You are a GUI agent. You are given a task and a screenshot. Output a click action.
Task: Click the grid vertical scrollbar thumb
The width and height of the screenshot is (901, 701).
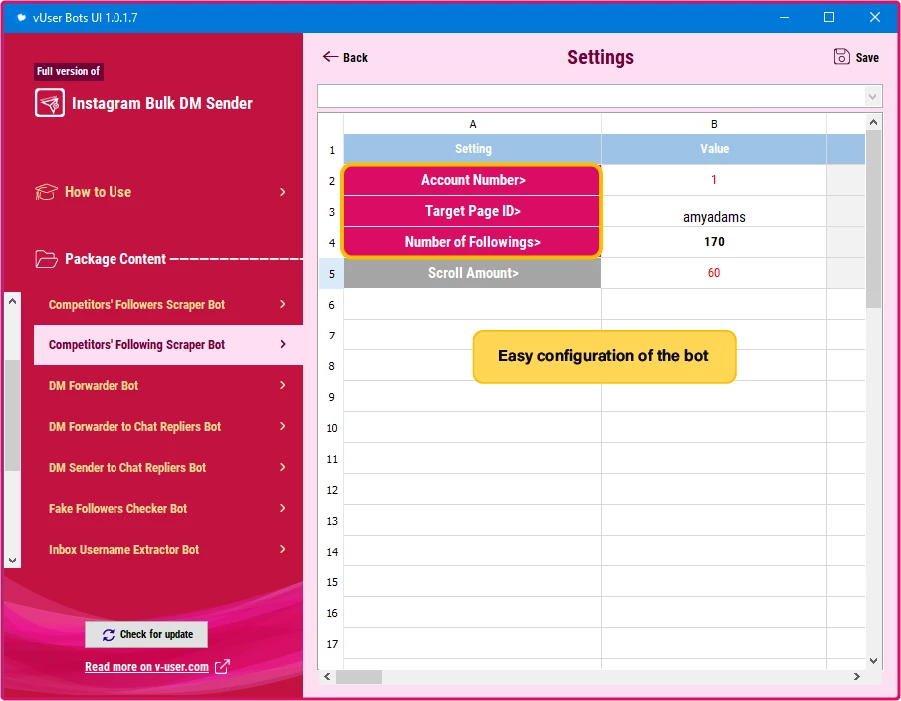(x=873, y=219)
